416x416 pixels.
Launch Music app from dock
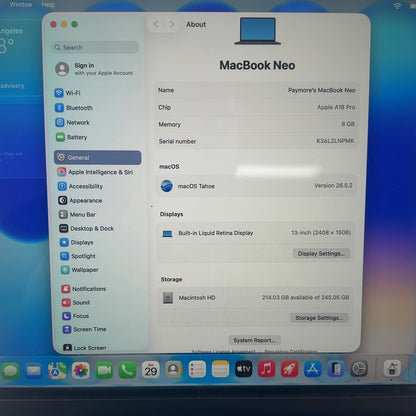266,369
